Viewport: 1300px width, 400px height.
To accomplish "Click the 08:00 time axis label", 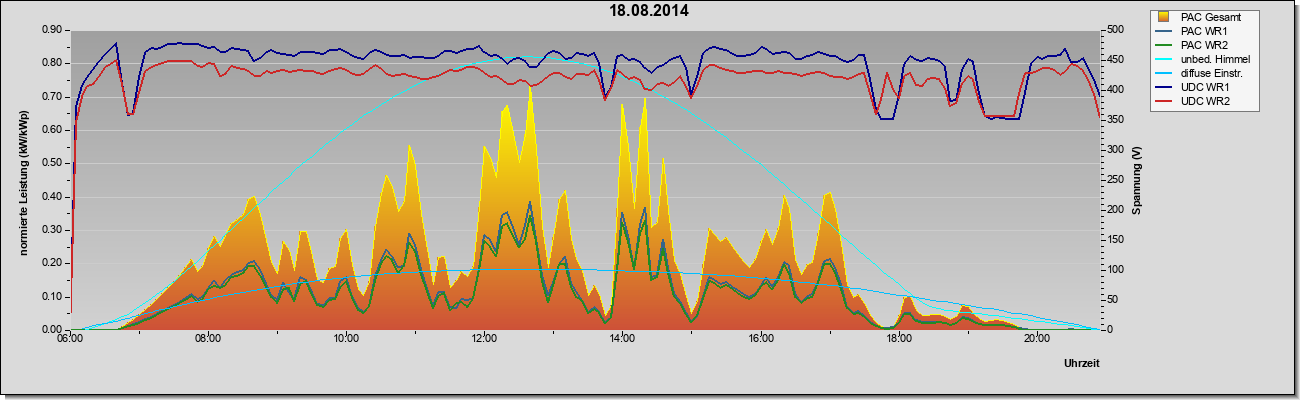I will pyautogui.click(x=208, y=337).
